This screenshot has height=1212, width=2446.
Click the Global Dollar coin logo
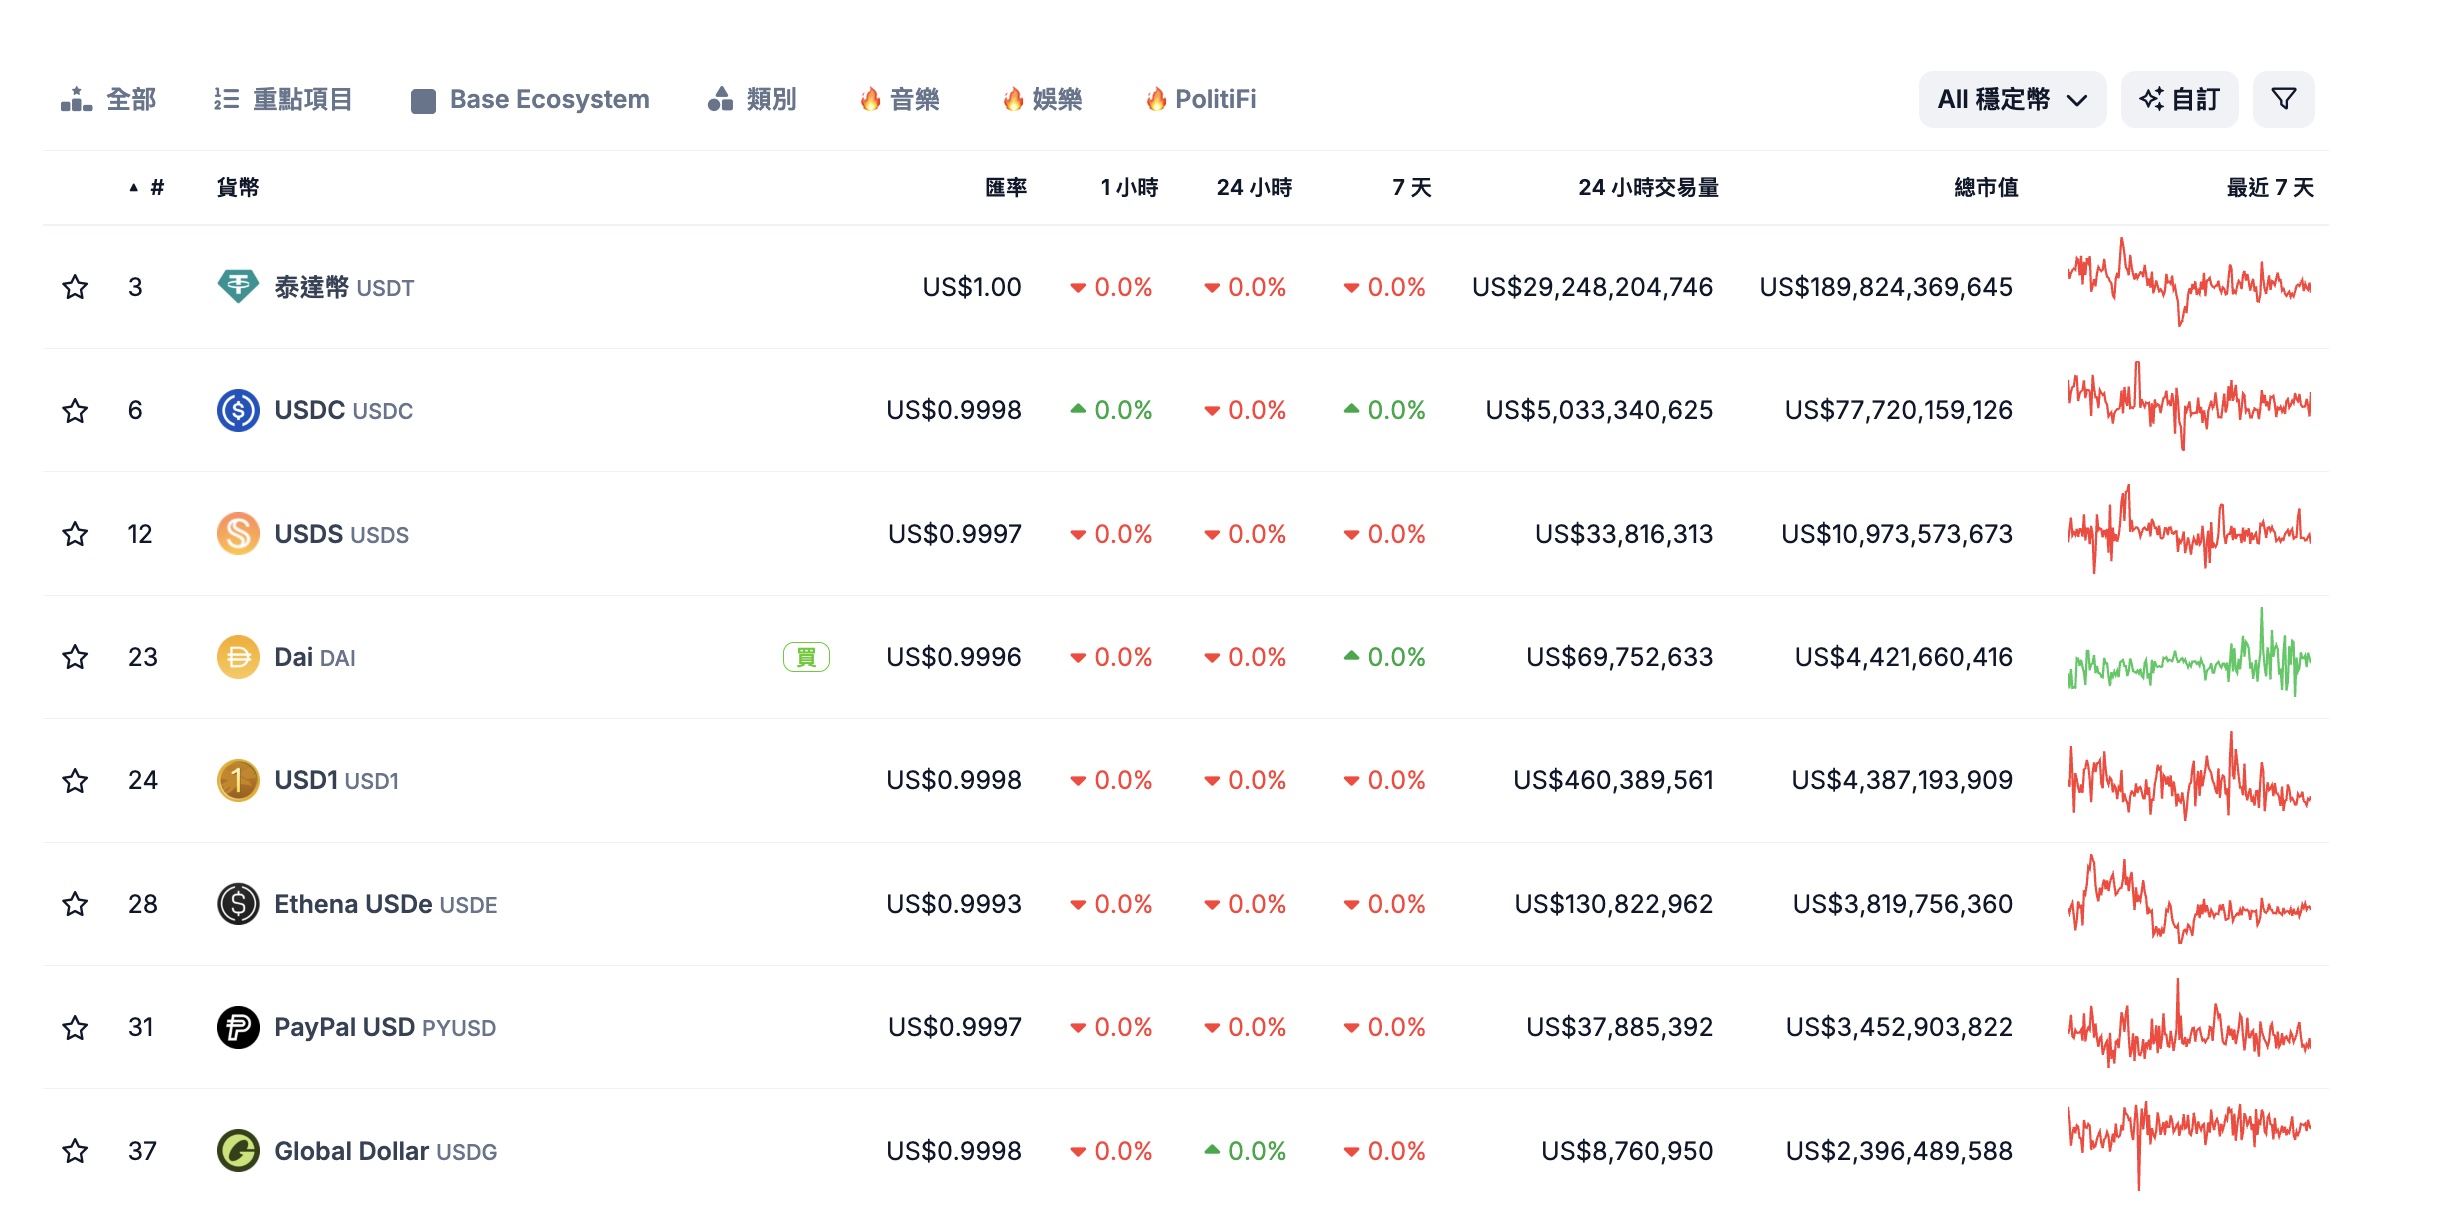pyautogui.click(x=238, y=1151)
